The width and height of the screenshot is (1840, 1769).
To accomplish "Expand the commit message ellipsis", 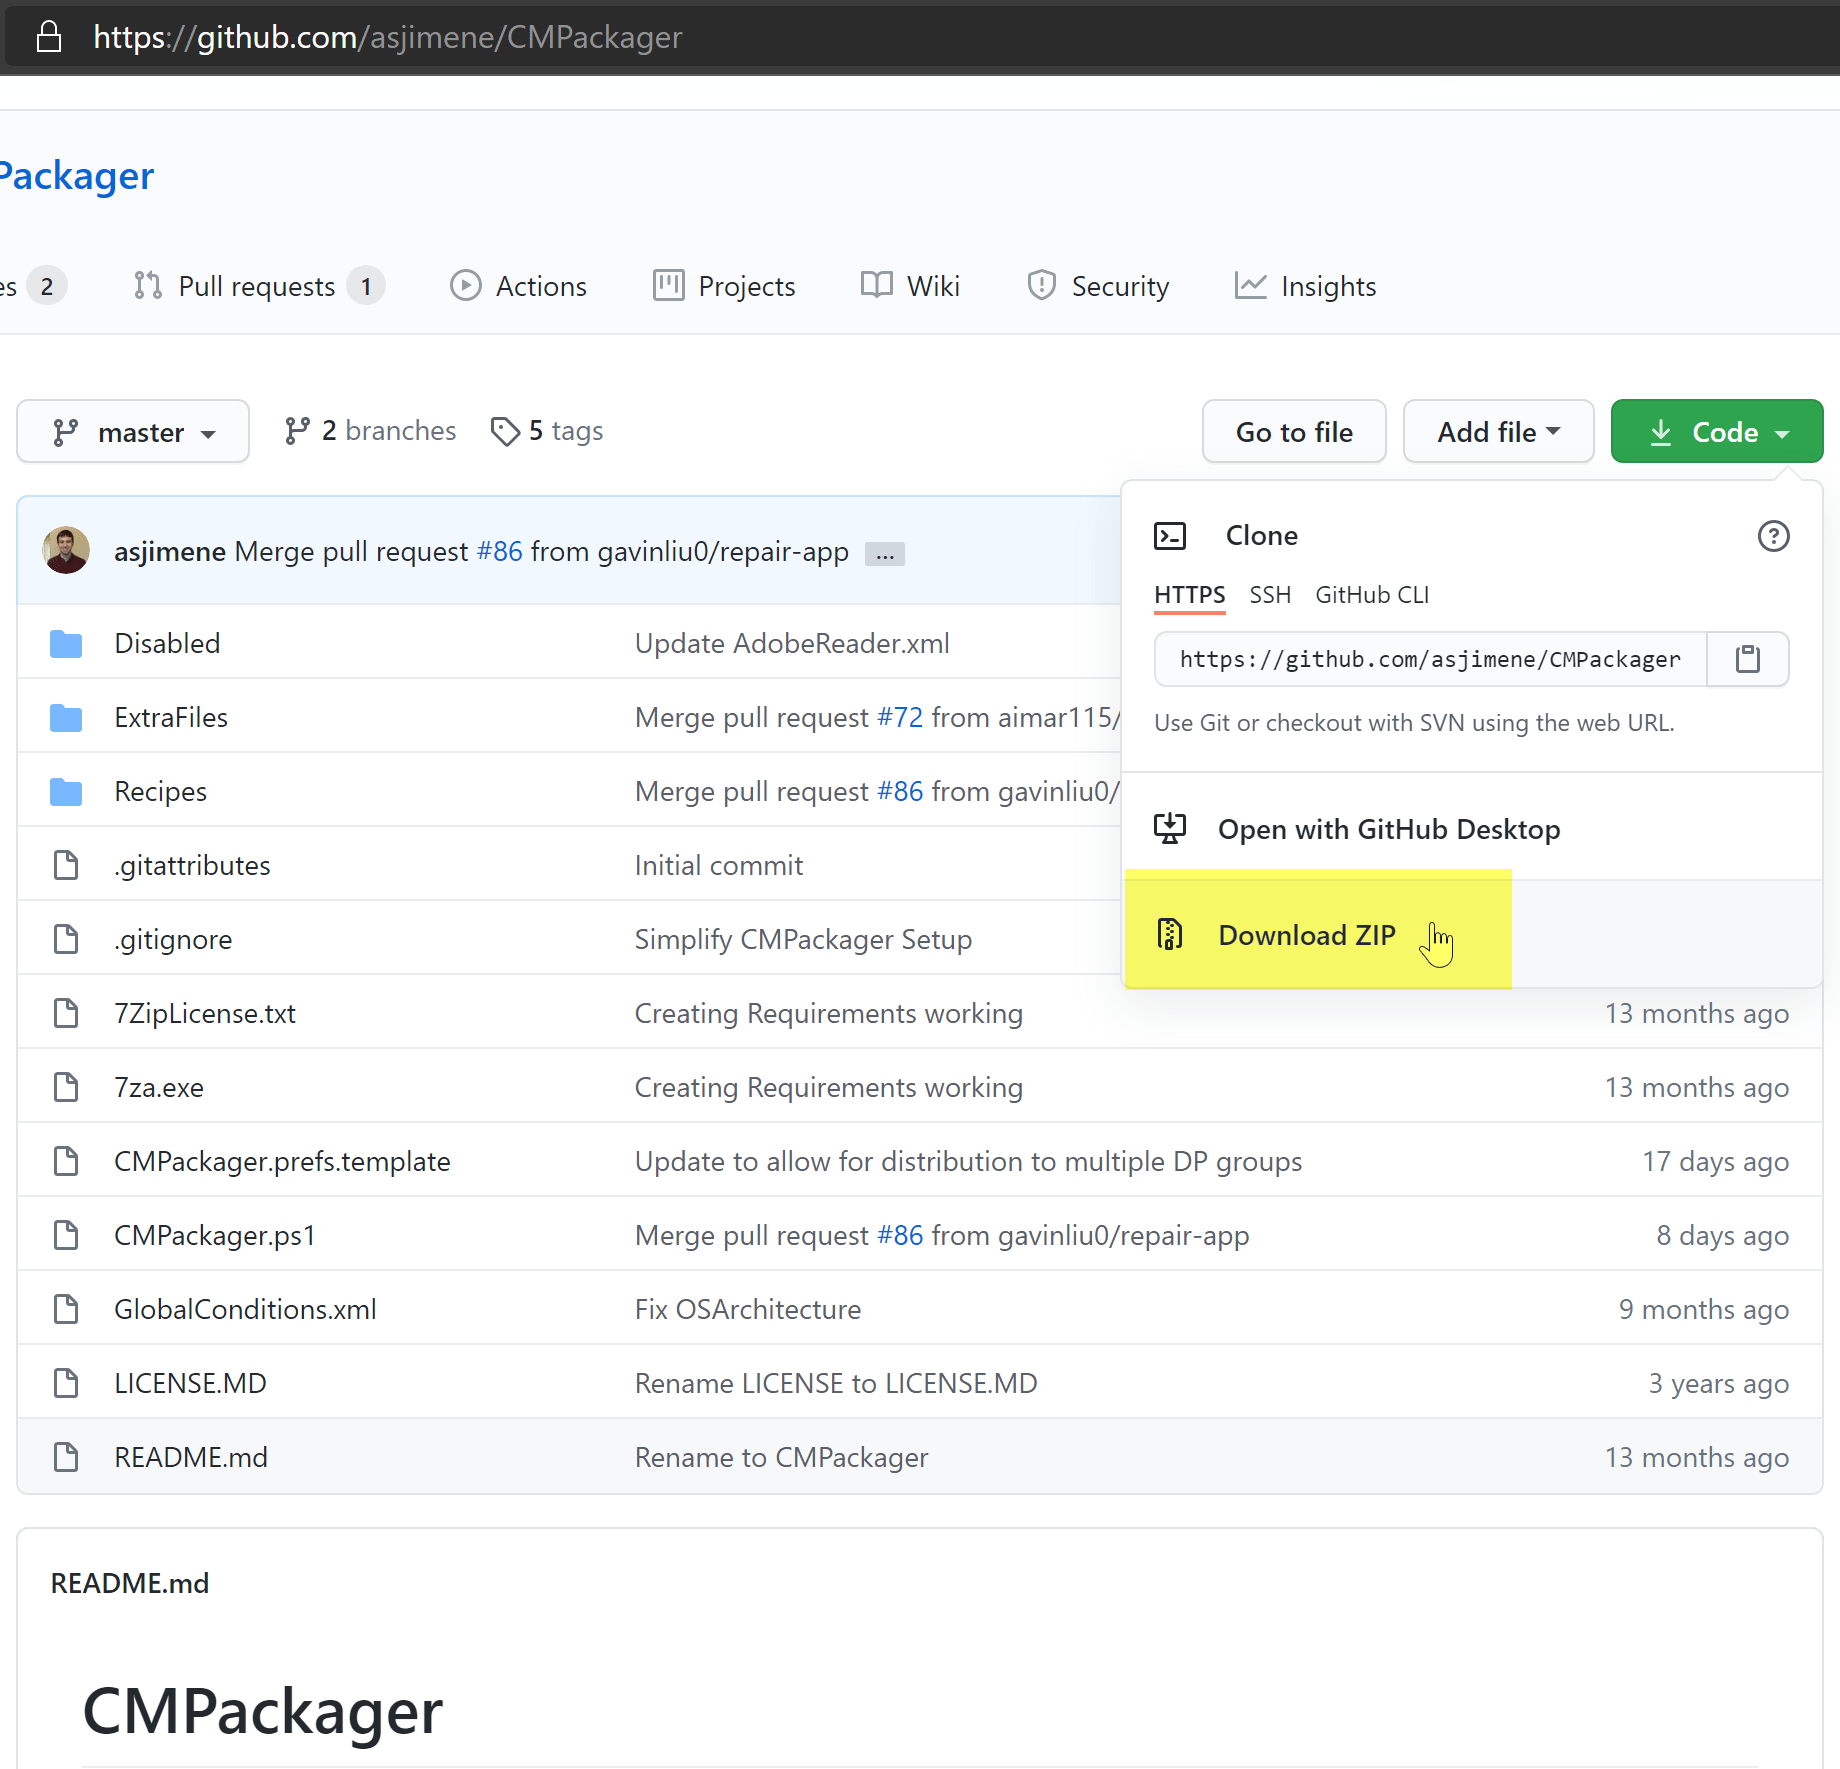I will coord(883,552).
